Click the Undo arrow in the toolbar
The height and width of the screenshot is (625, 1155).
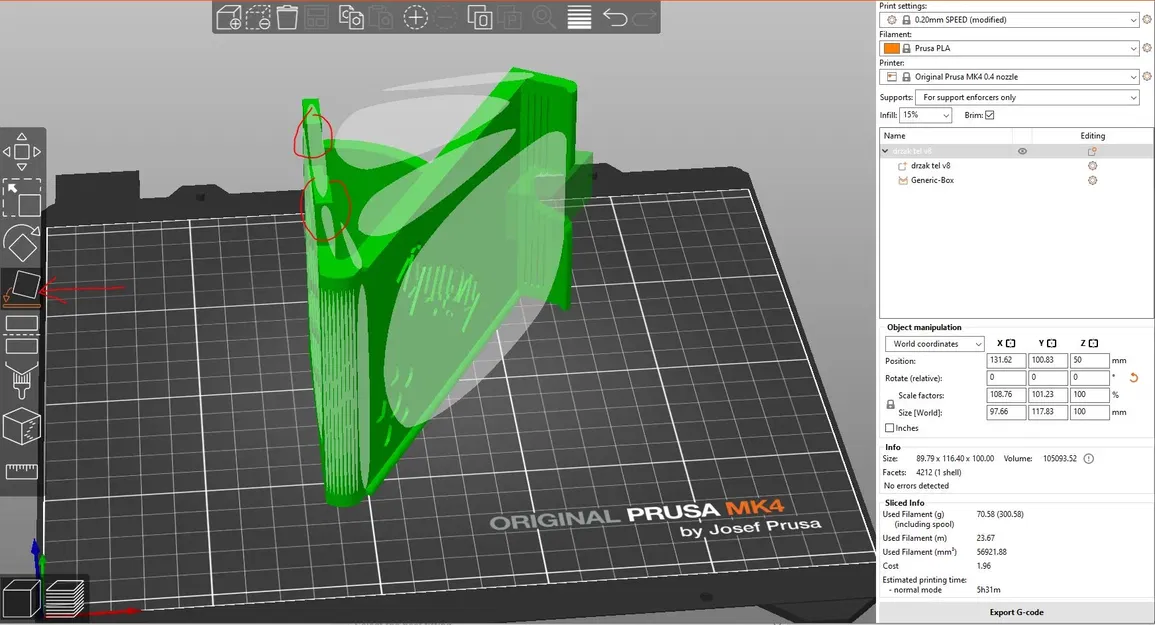click(614, 17)
